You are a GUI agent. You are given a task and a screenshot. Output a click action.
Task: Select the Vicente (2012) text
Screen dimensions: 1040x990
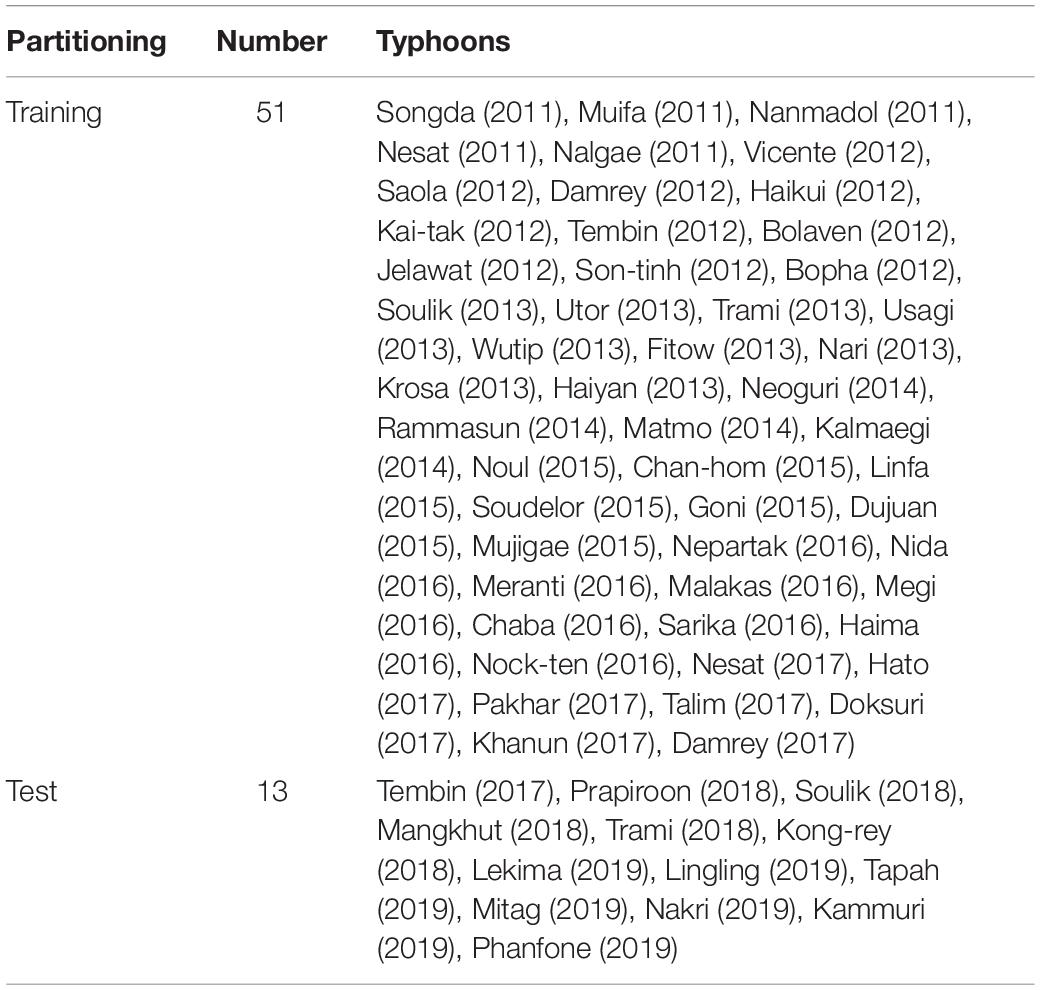833,153
